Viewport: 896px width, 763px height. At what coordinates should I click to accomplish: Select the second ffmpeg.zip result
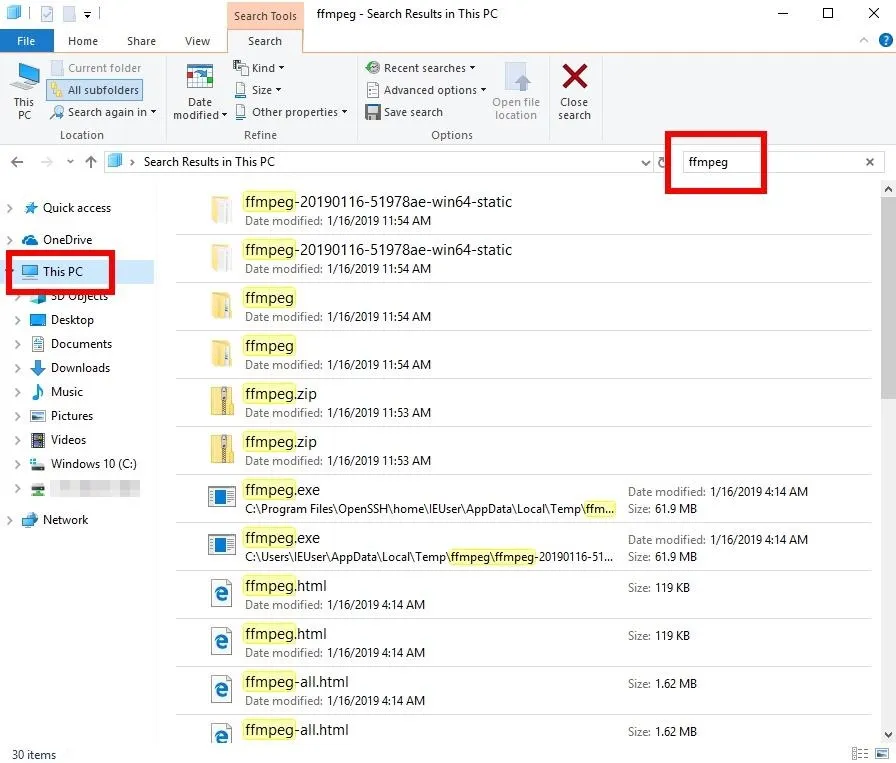[x=523, y=450]
